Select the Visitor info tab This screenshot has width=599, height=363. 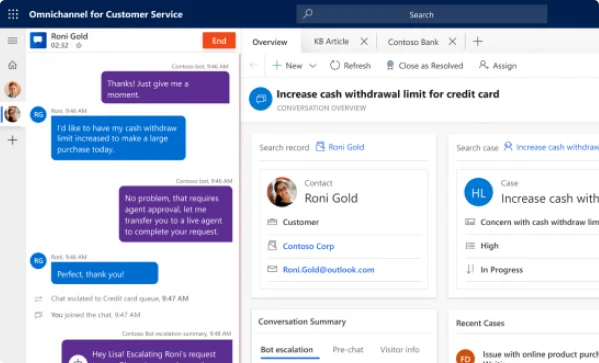coord(400,350)
